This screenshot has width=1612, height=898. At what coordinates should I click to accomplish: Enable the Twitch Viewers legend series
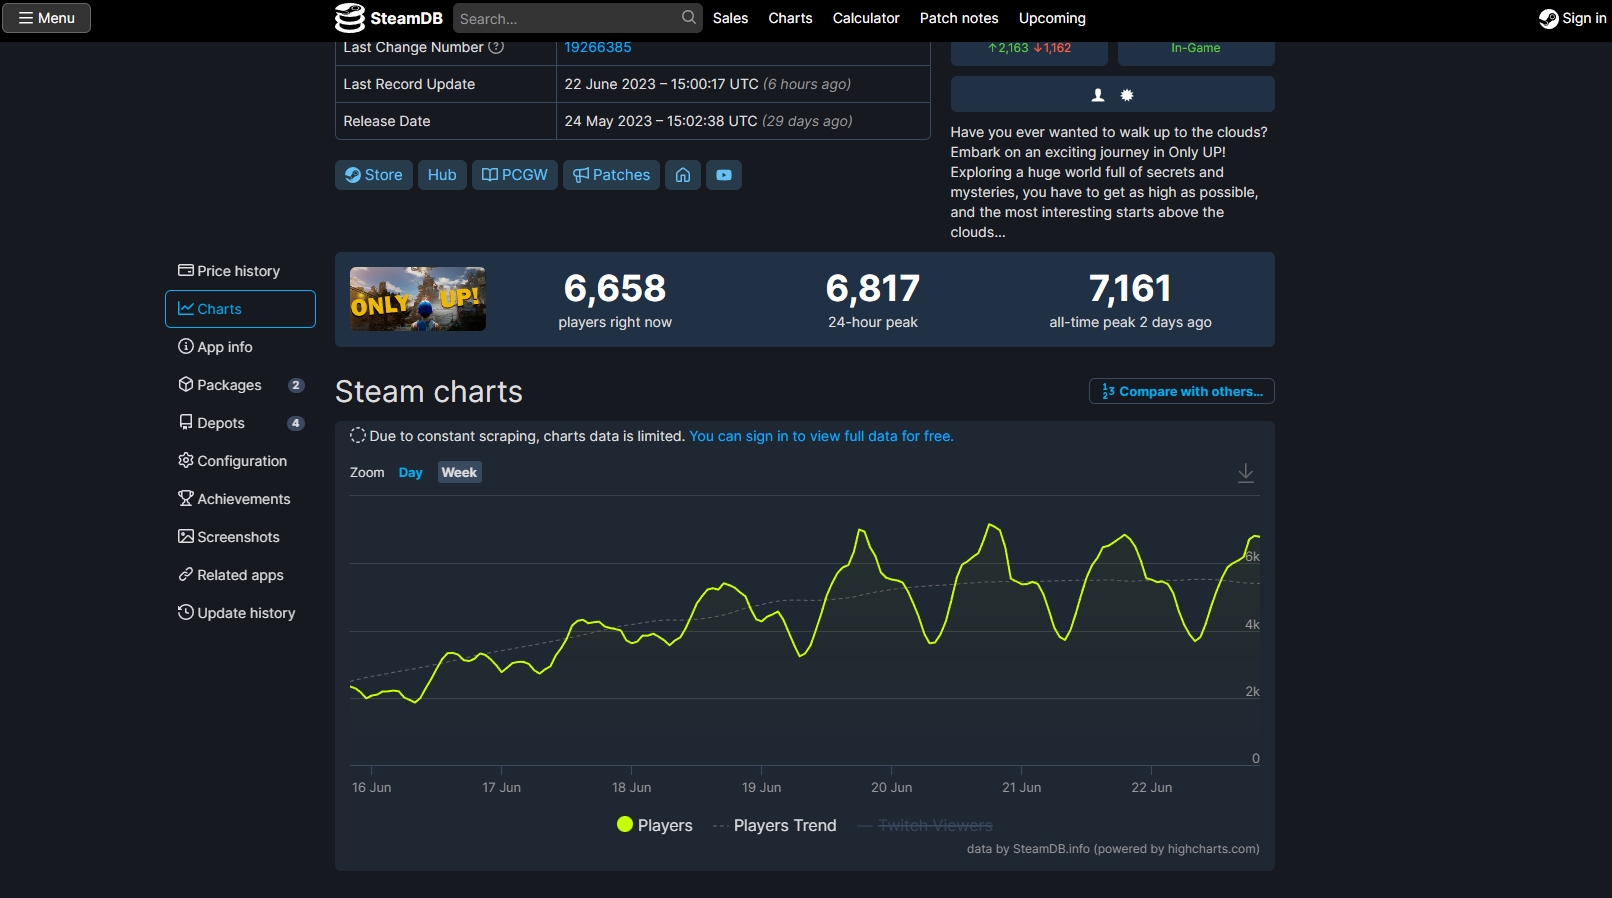click(925, 825)
